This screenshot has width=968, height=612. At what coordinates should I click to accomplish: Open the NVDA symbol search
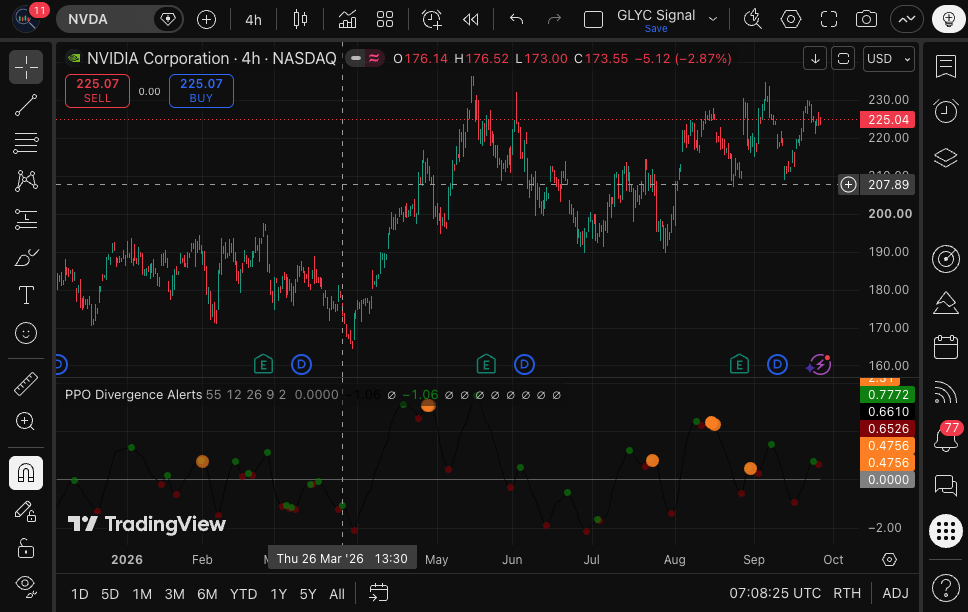(x=105, y=19)
